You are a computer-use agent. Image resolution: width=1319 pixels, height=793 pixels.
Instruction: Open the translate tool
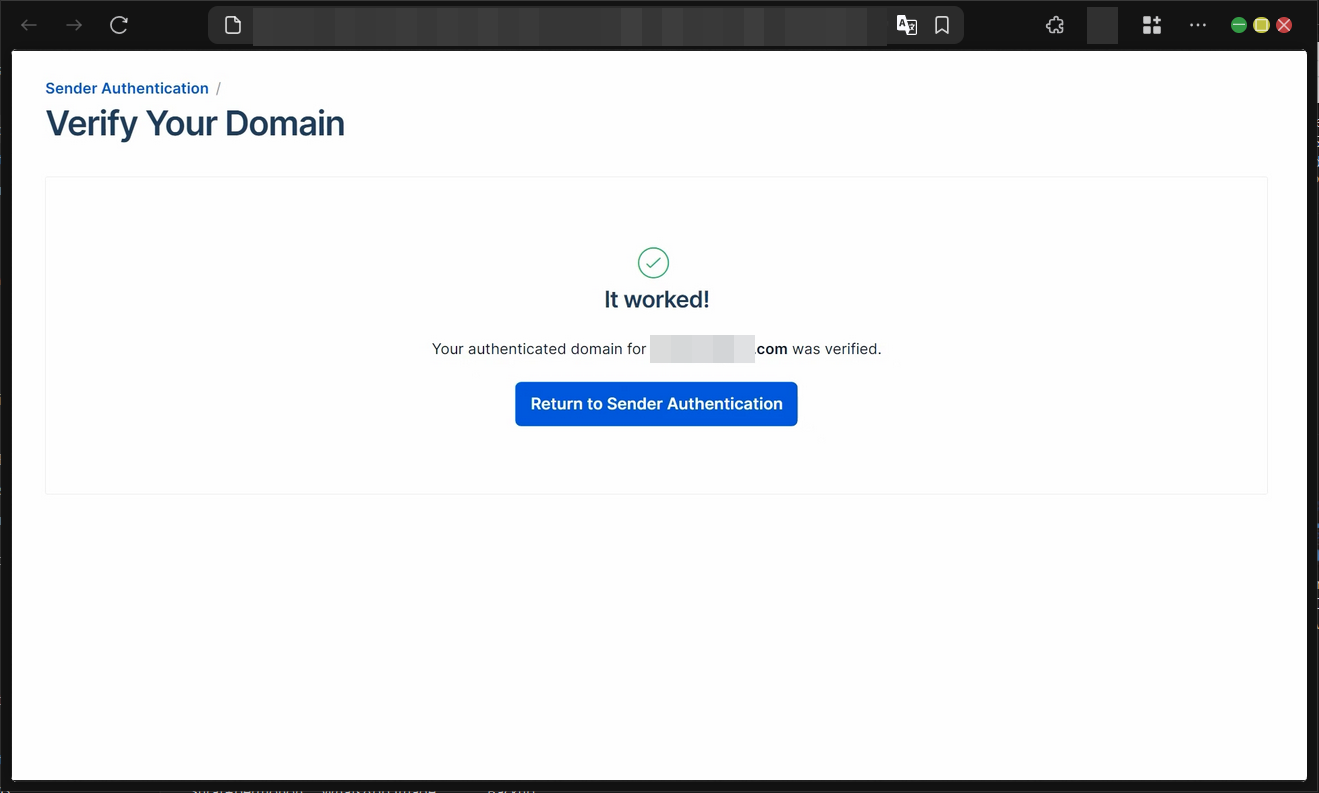click(905, 25)
